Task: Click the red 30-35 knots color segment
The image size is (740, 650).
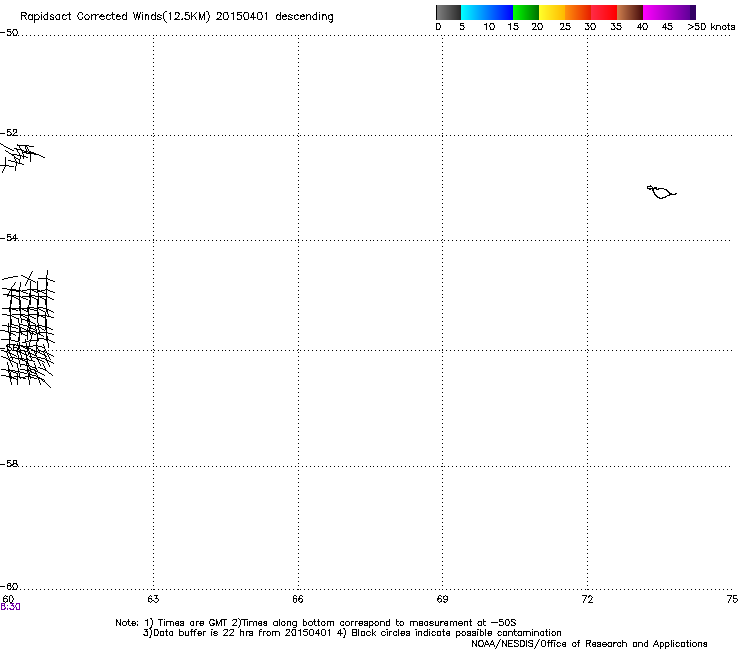Action: pos(604,12)
